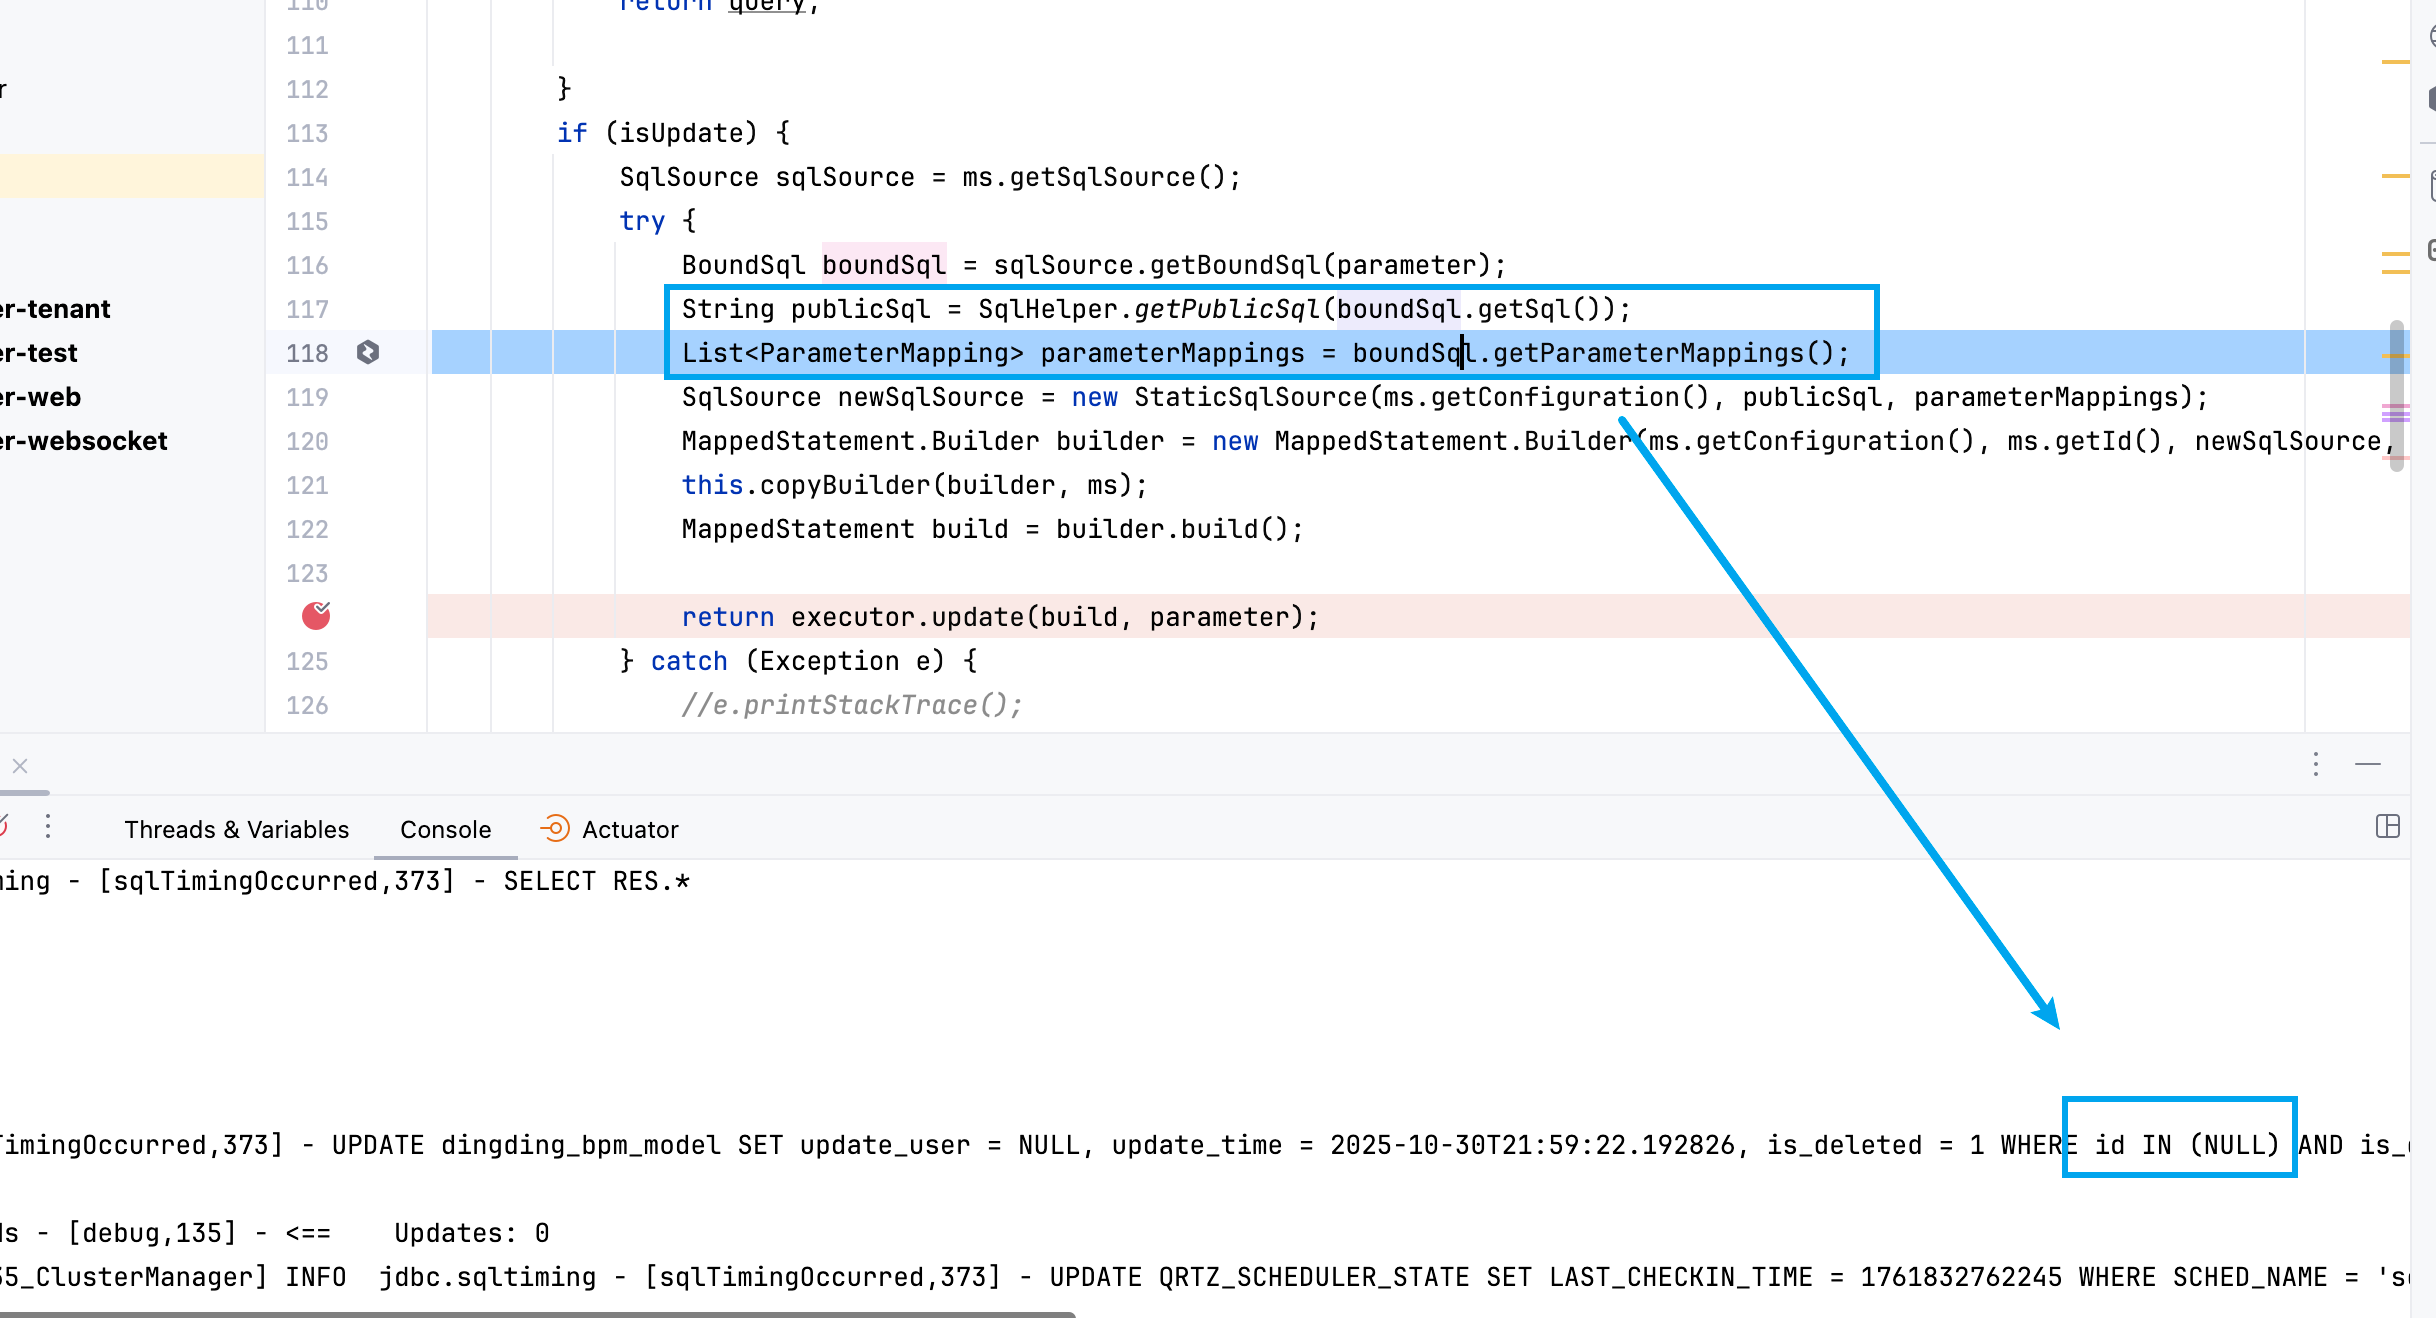
Task: Switch to Threads & Variables tab
Action: tap(236, 829)
